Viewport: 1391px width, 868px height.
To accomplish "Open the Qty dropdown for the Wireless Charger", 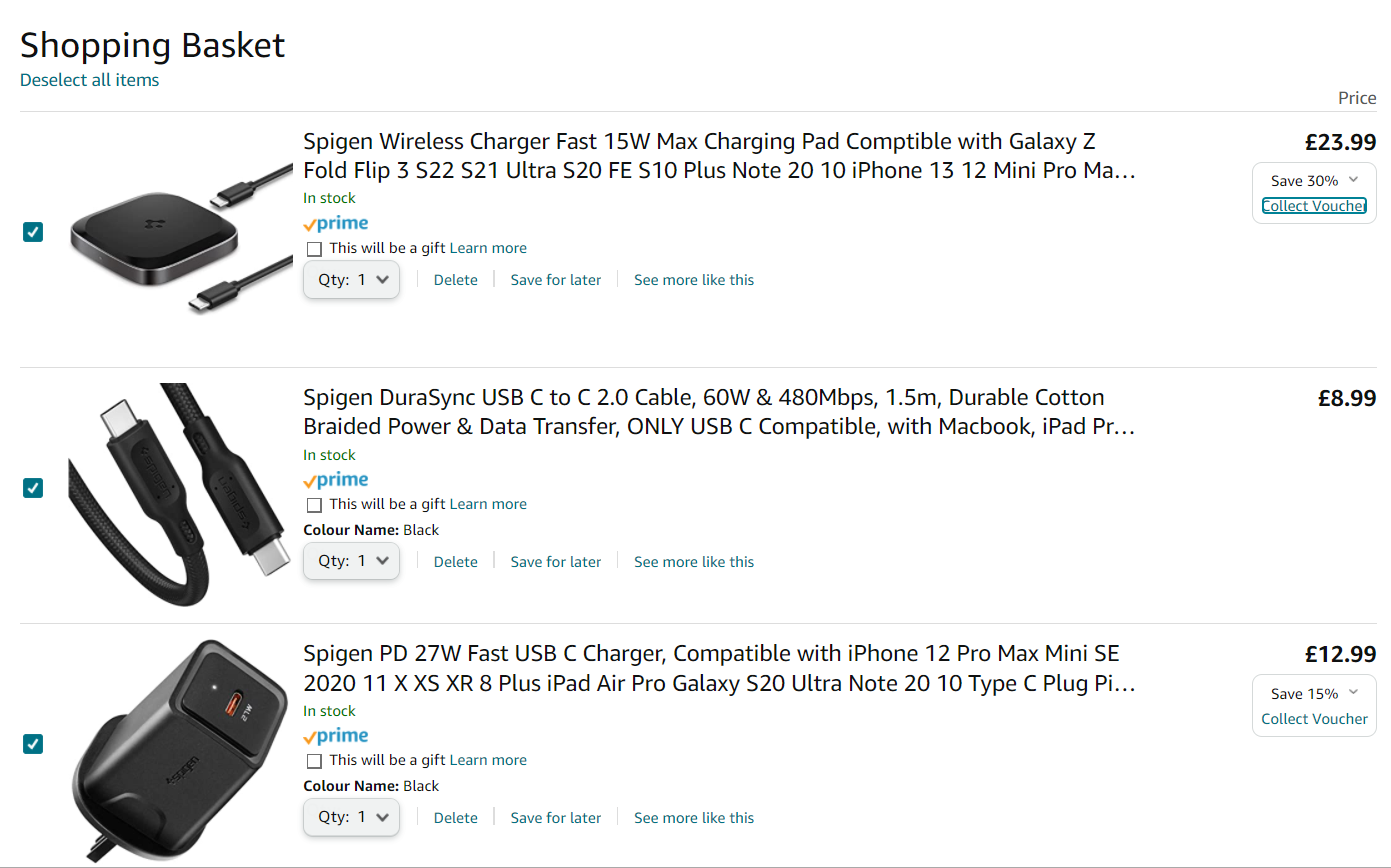I will 352,280.
